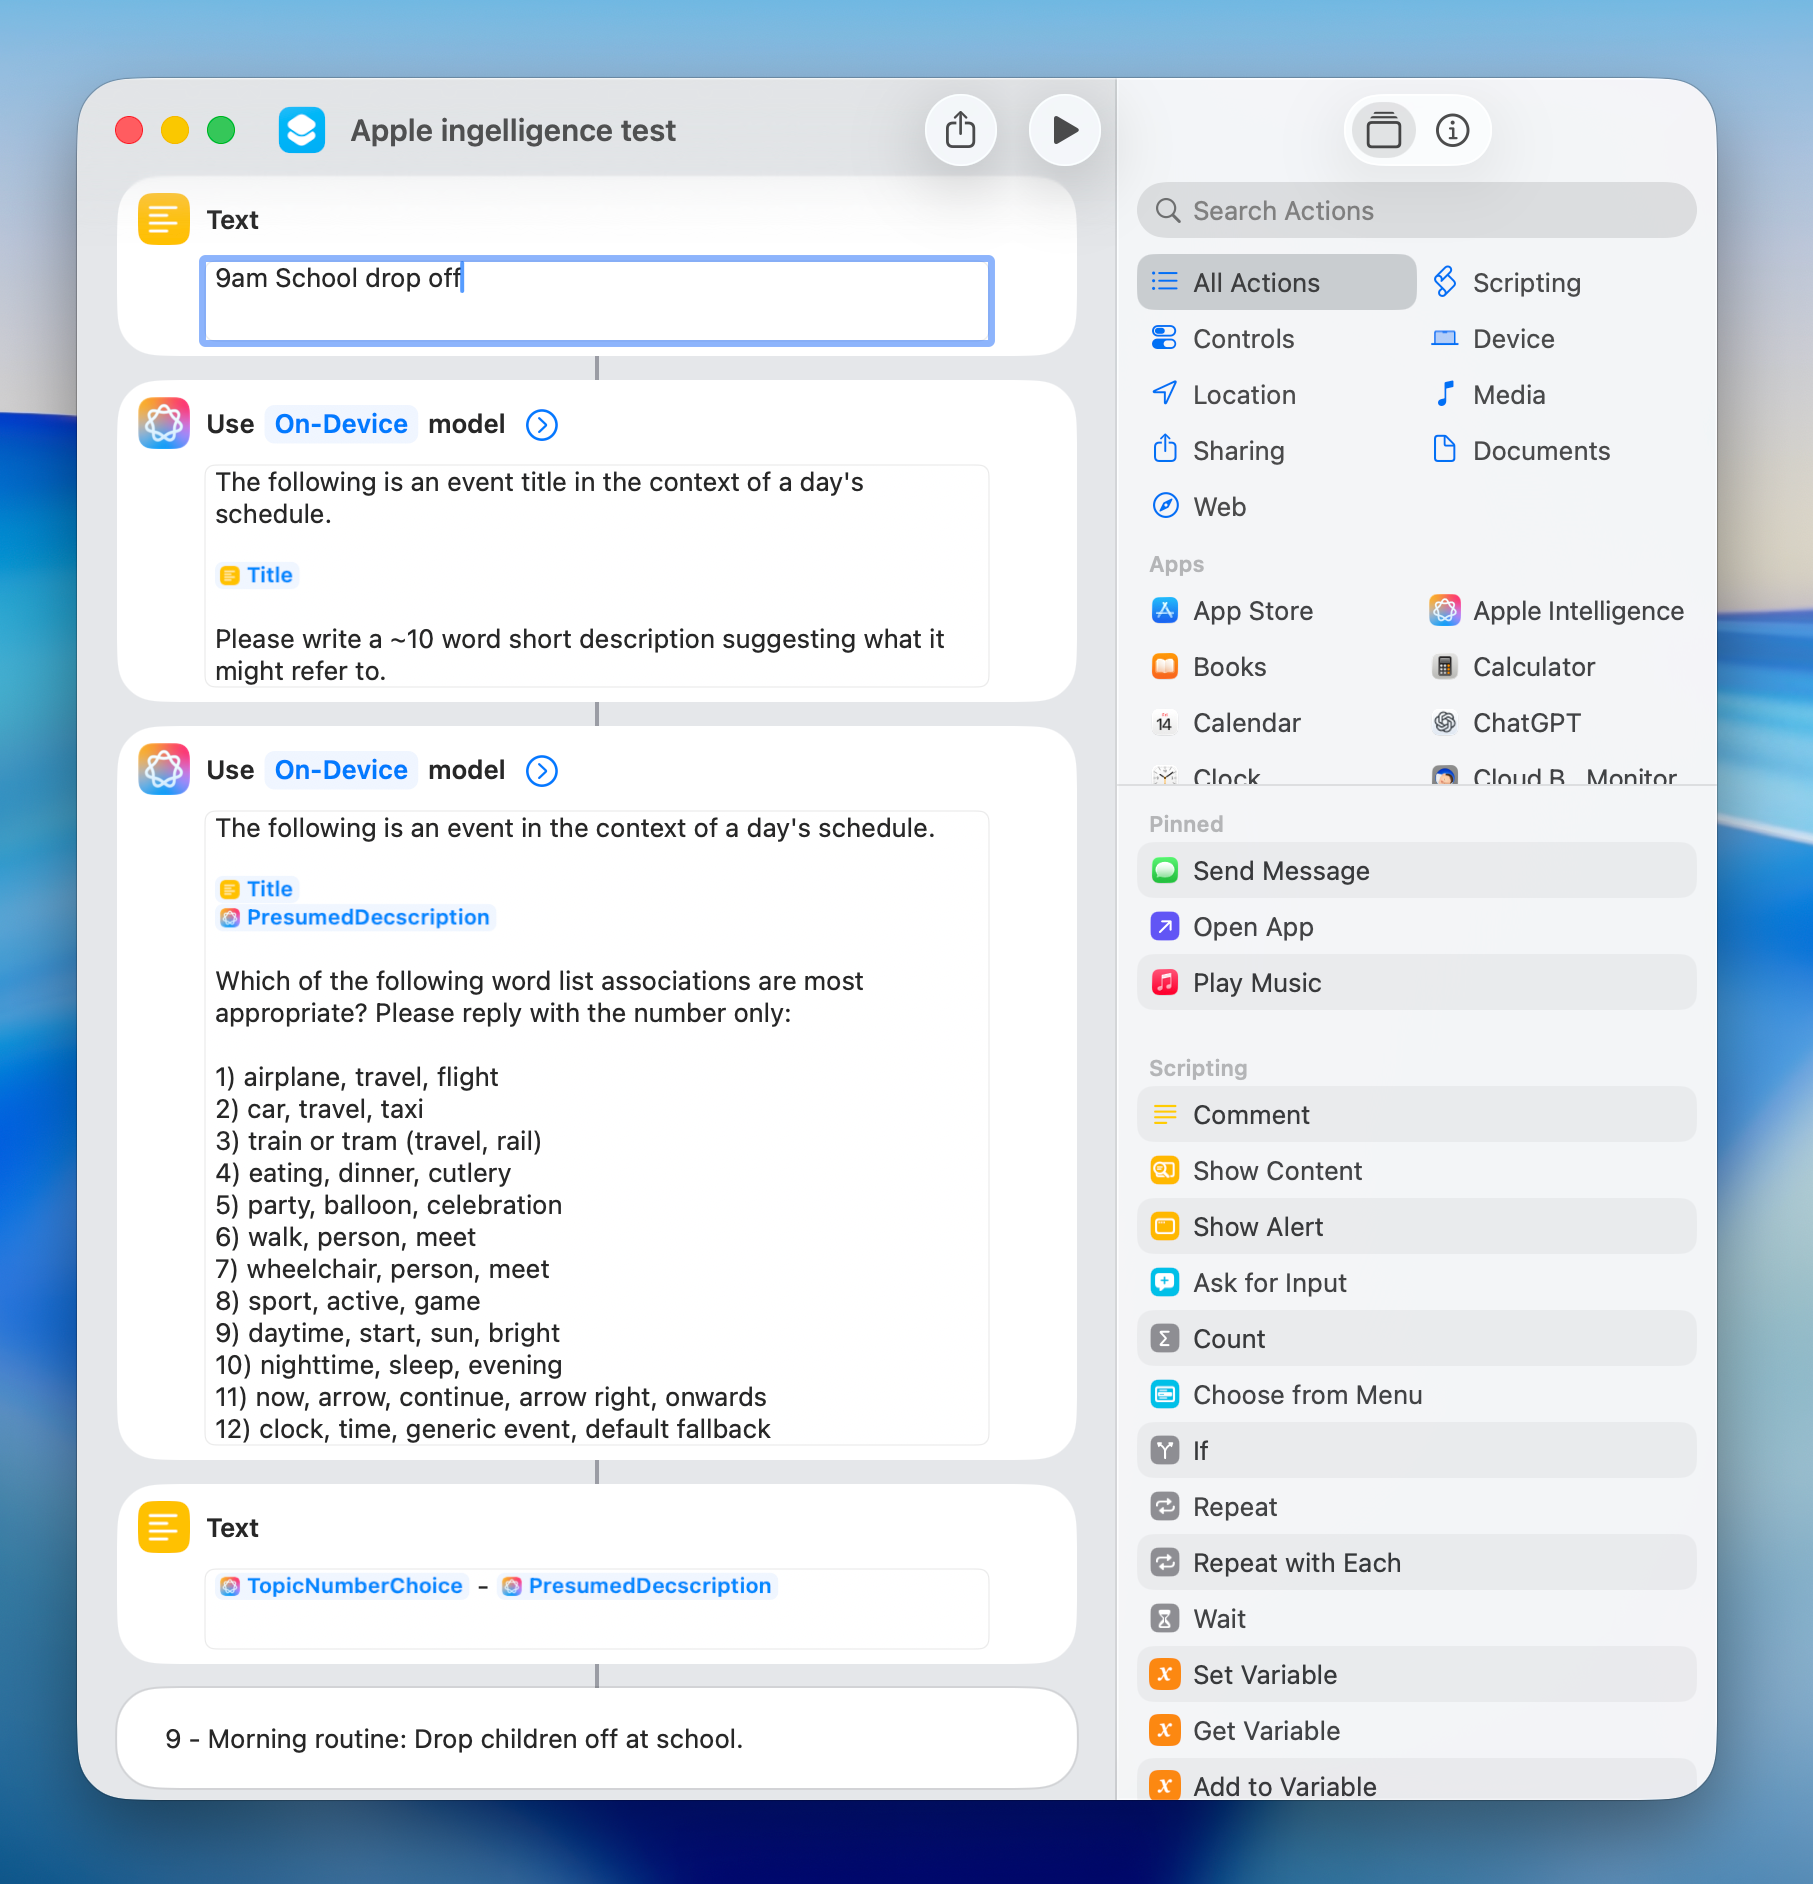The height and width of the screenshot is (1884, 1813).
Task: Expand details of the first model action
Action: coord(541,424)
